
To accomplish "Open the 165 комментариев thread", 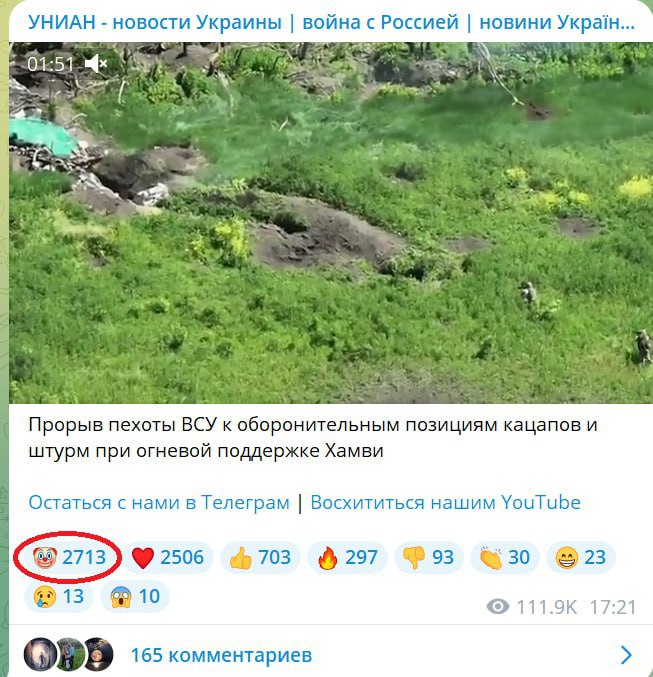I will click(x=221, y=655).
